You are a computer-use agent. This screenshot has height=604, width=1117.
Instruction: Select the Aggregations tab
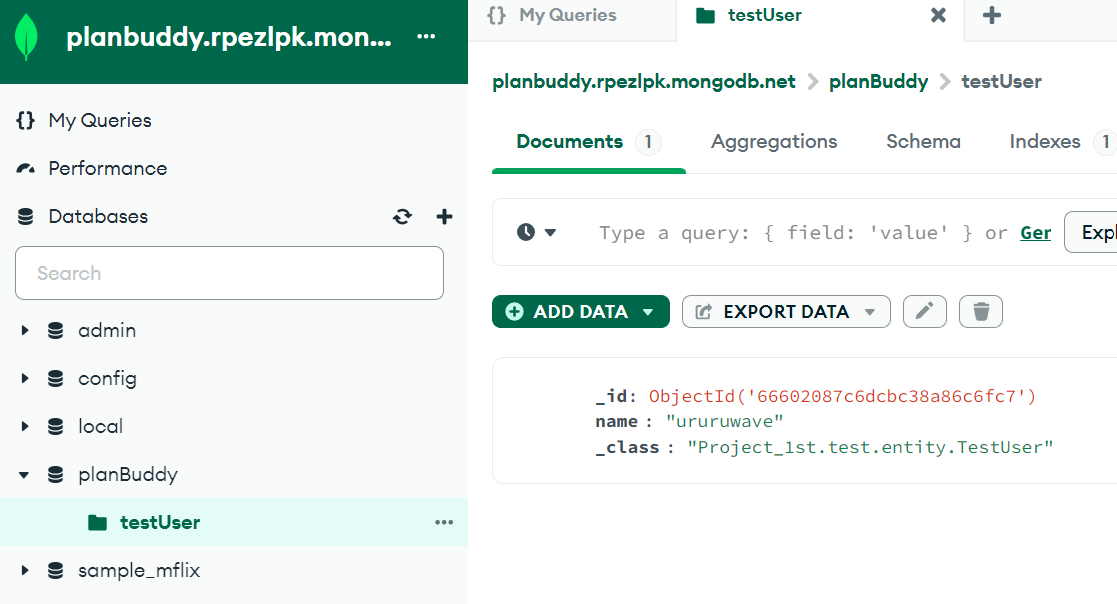click(774, 142)
